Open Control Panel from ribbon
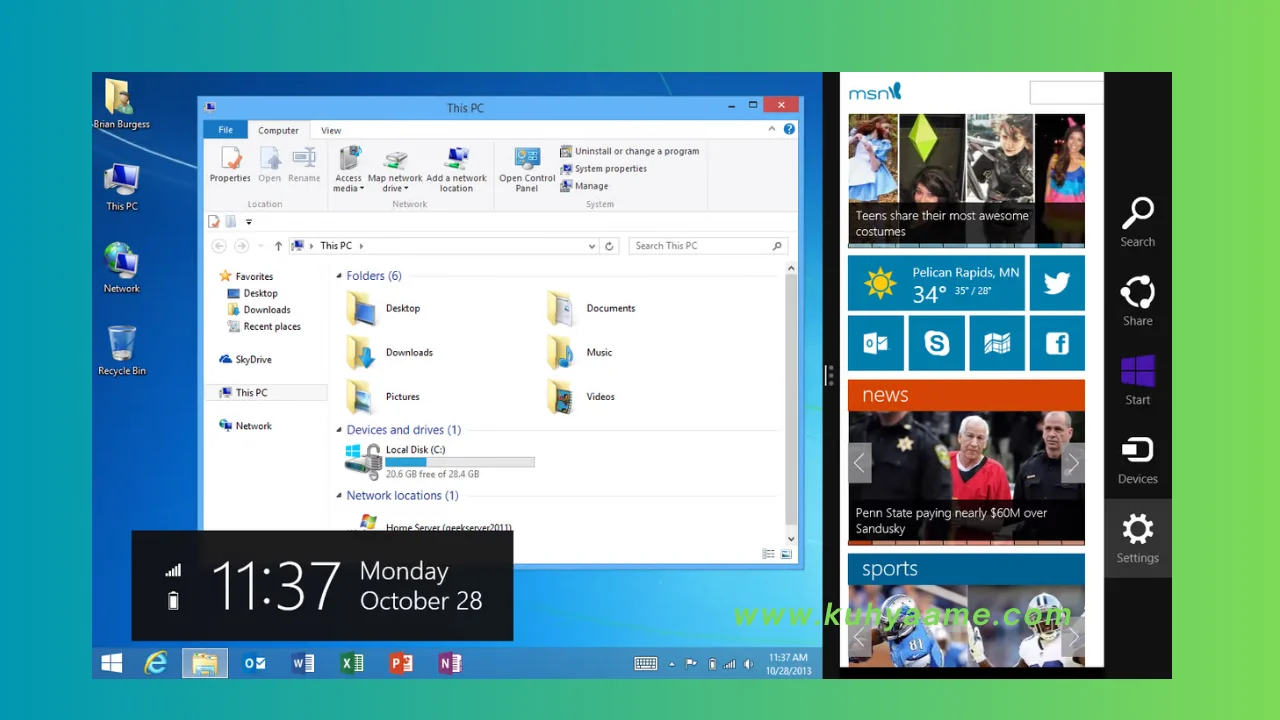The image size is (1280, 720). [x=527, y=170]
